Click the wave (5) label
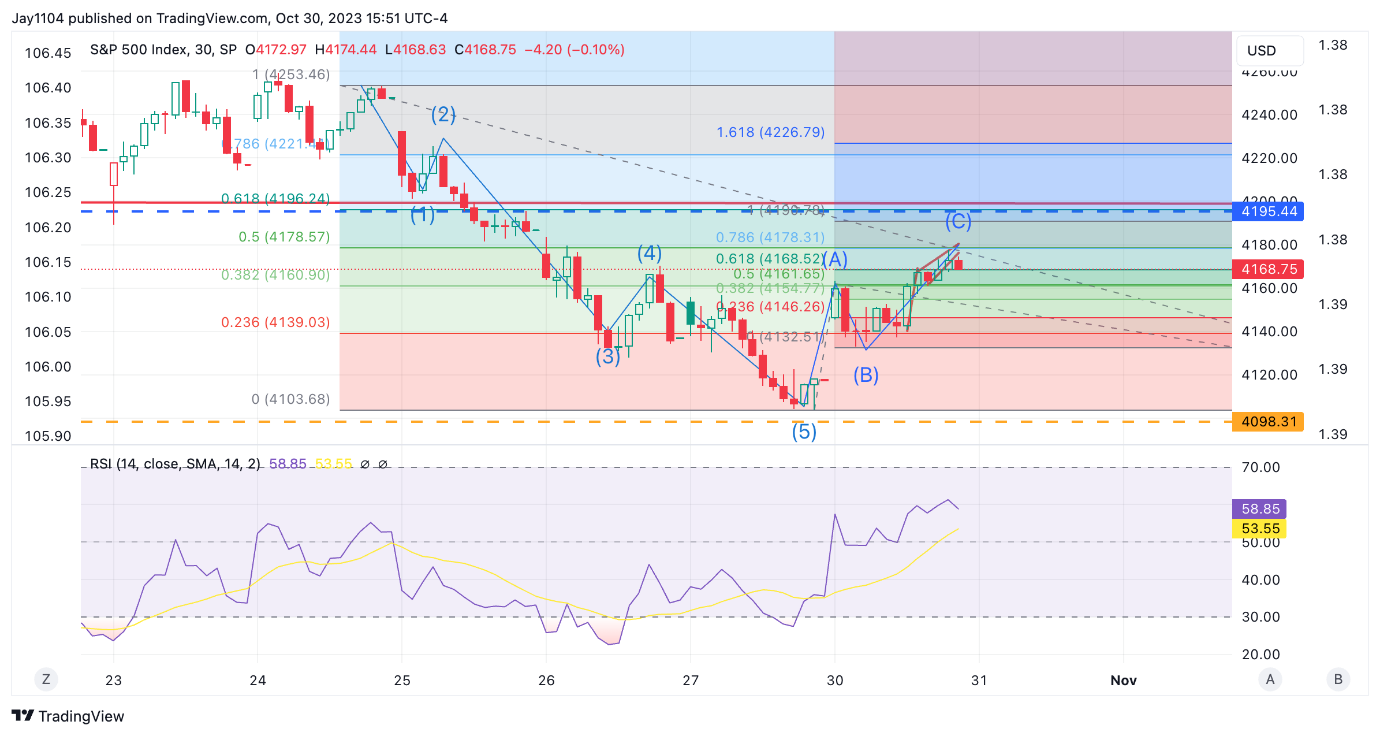 [805, 432]
